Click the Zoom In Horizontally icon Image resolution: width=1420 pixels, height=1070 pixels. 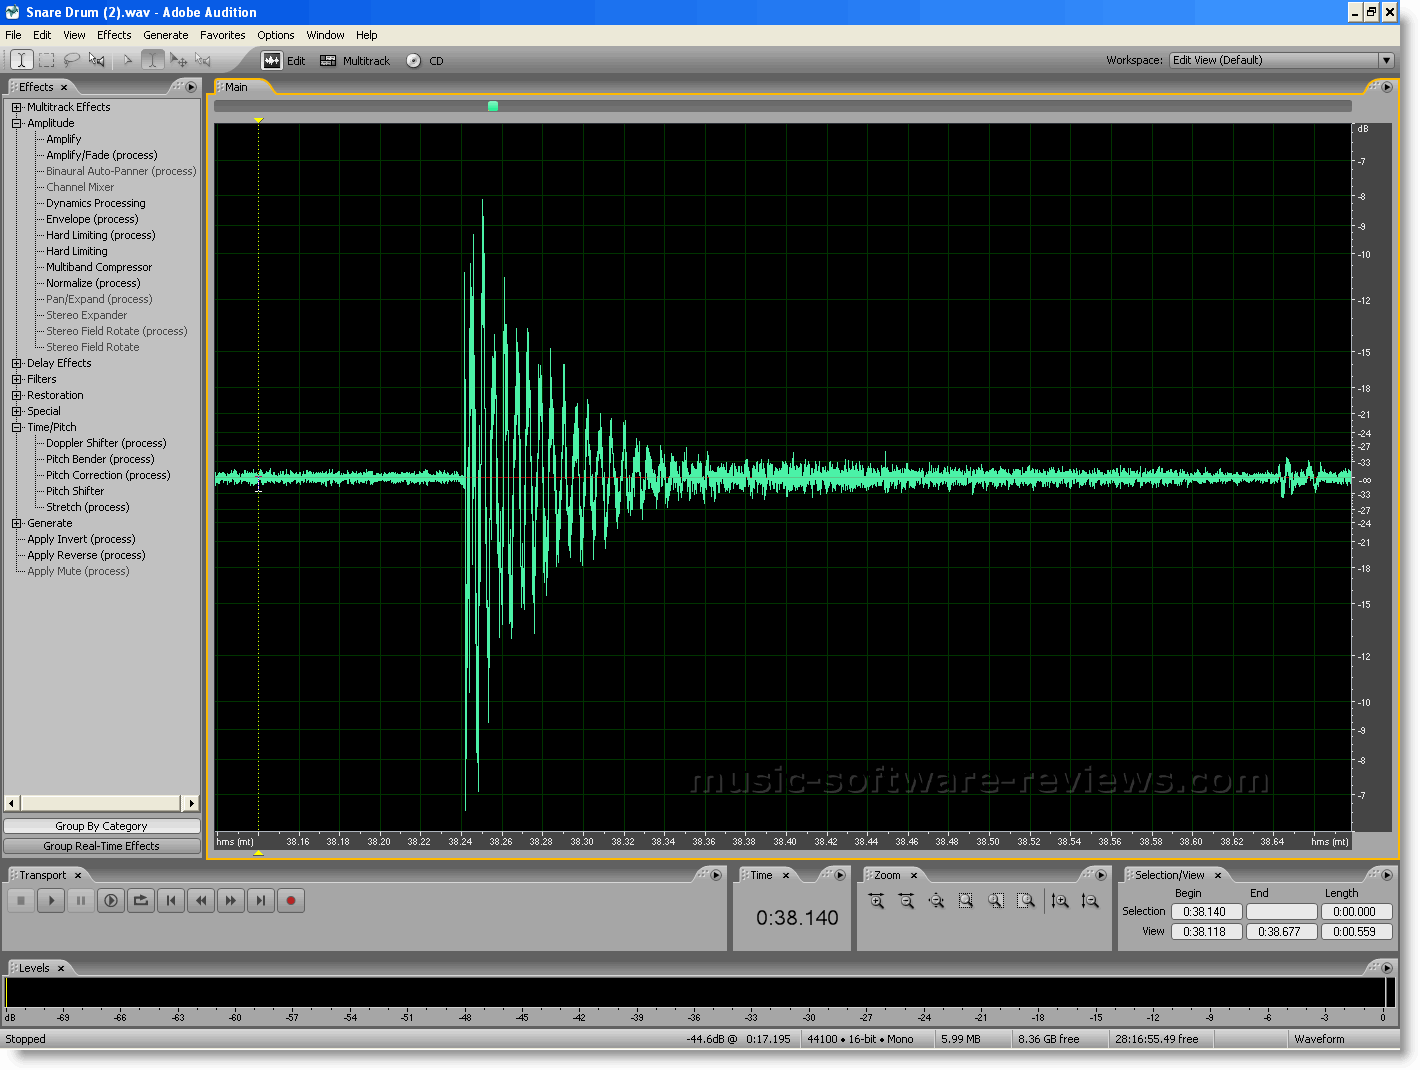point(877,901)
